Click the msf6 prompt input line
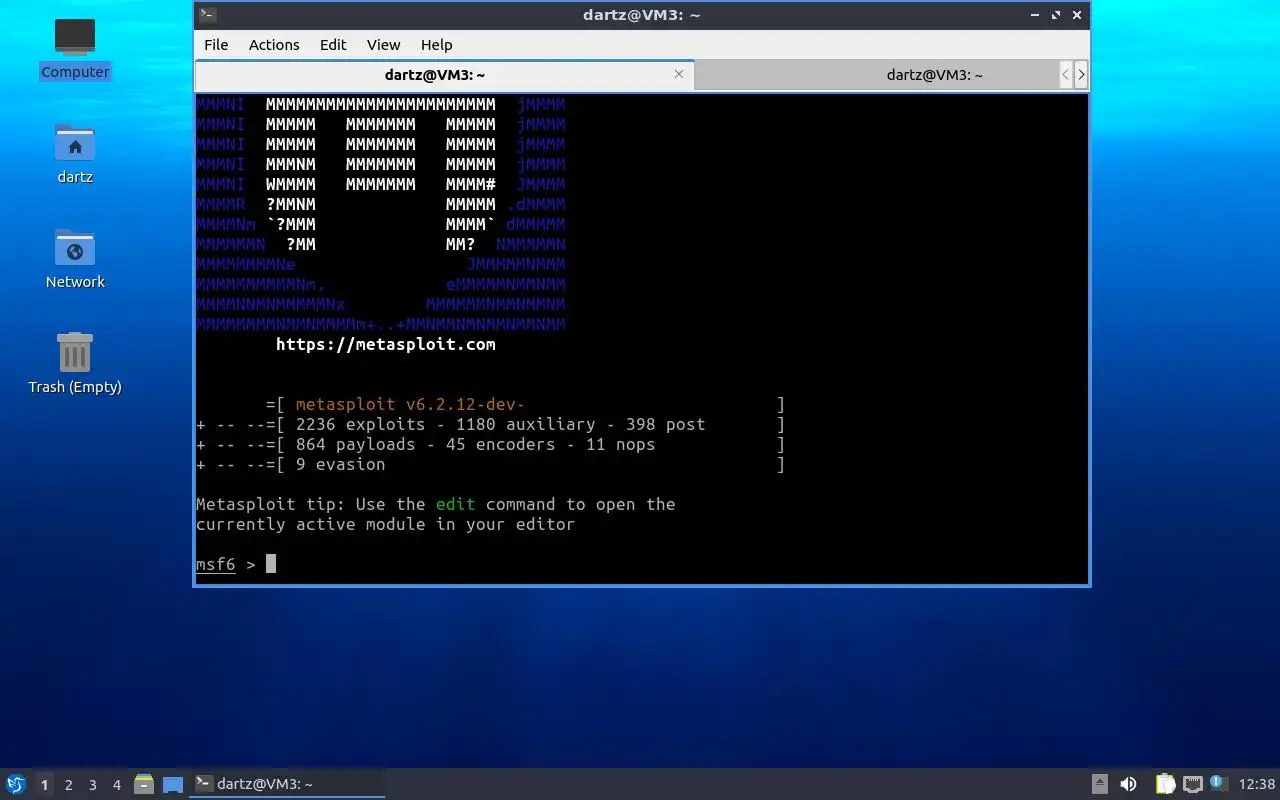 [640, 564]
